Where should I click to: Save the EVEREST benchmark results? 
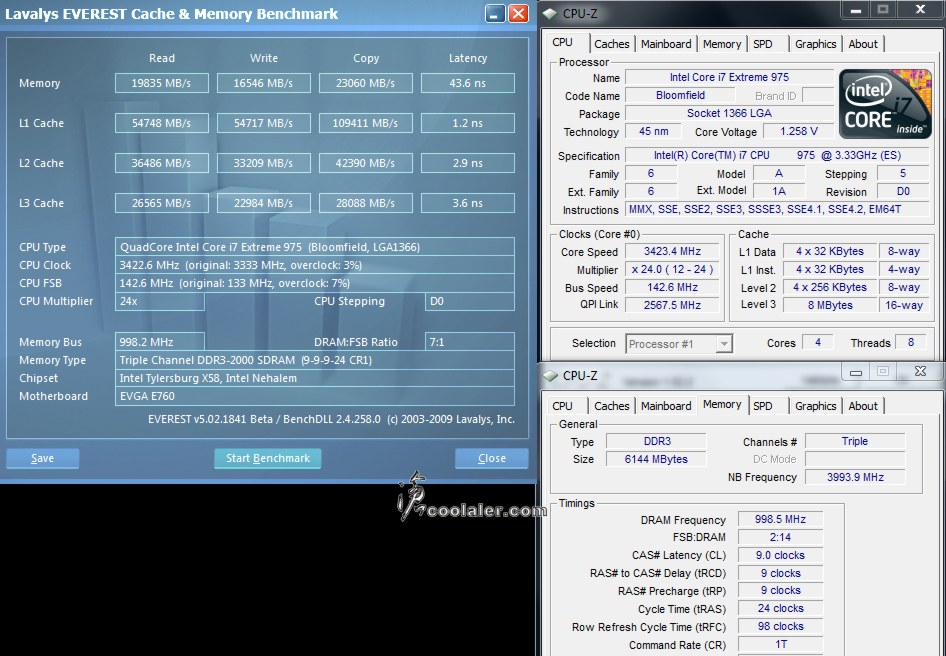pos(42,458)
